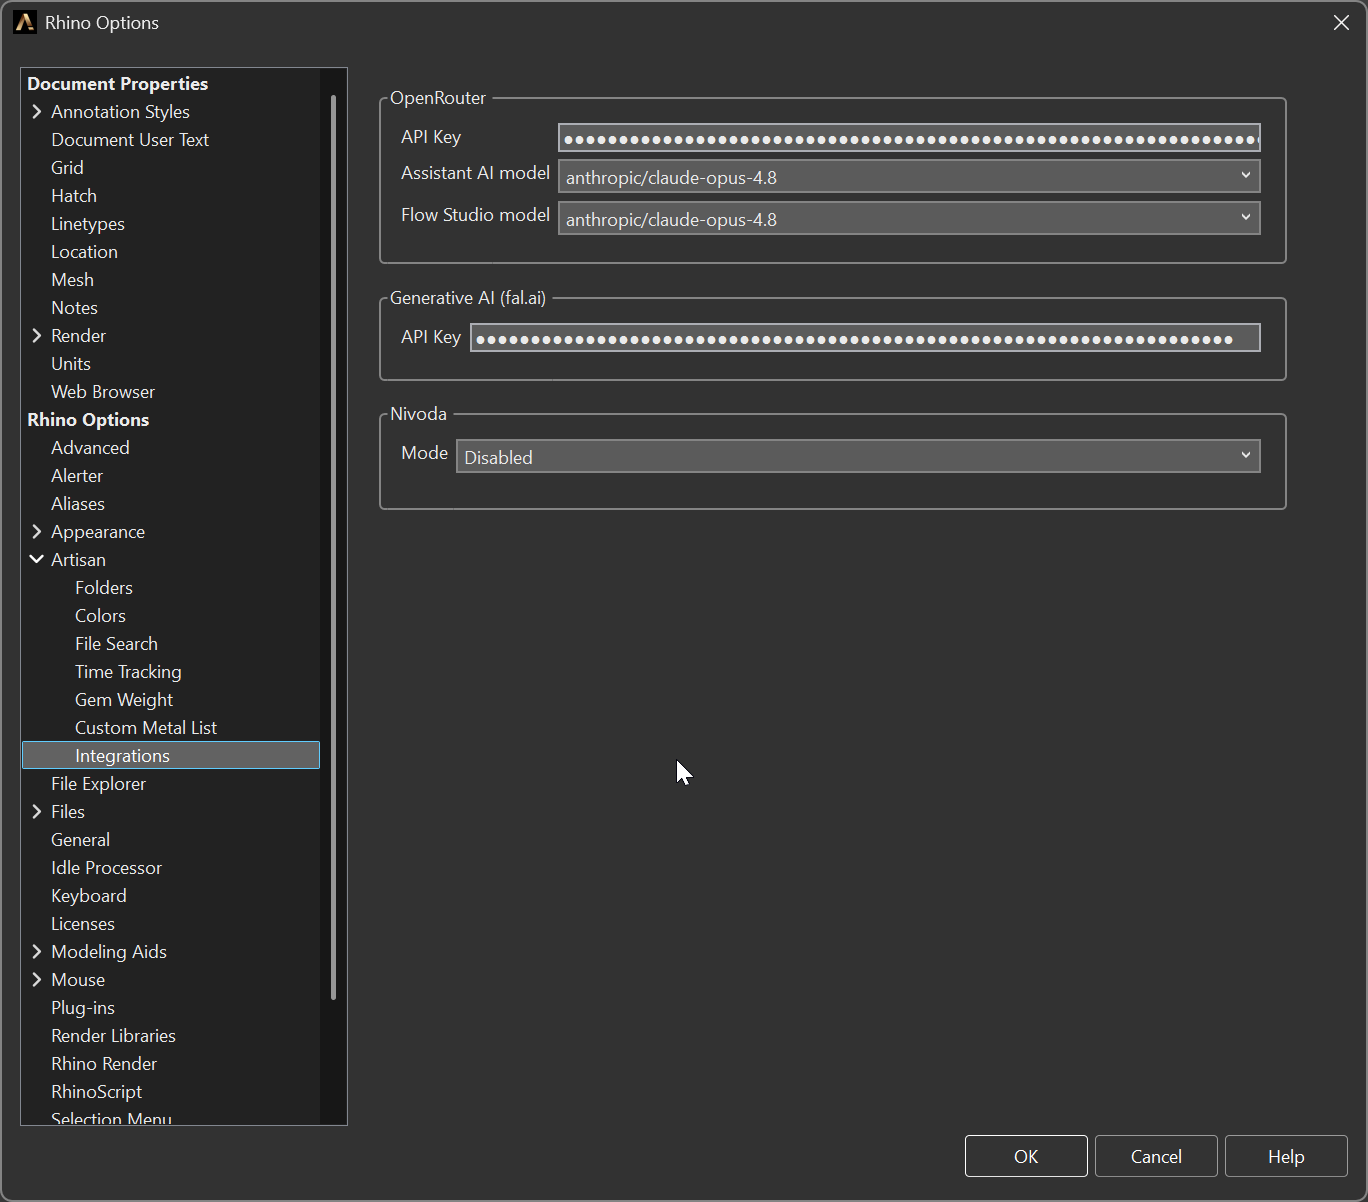This screenshot has height=1202, width=1368.
Task: Select Document User Text in the tree
Action: tap(130, 140)
